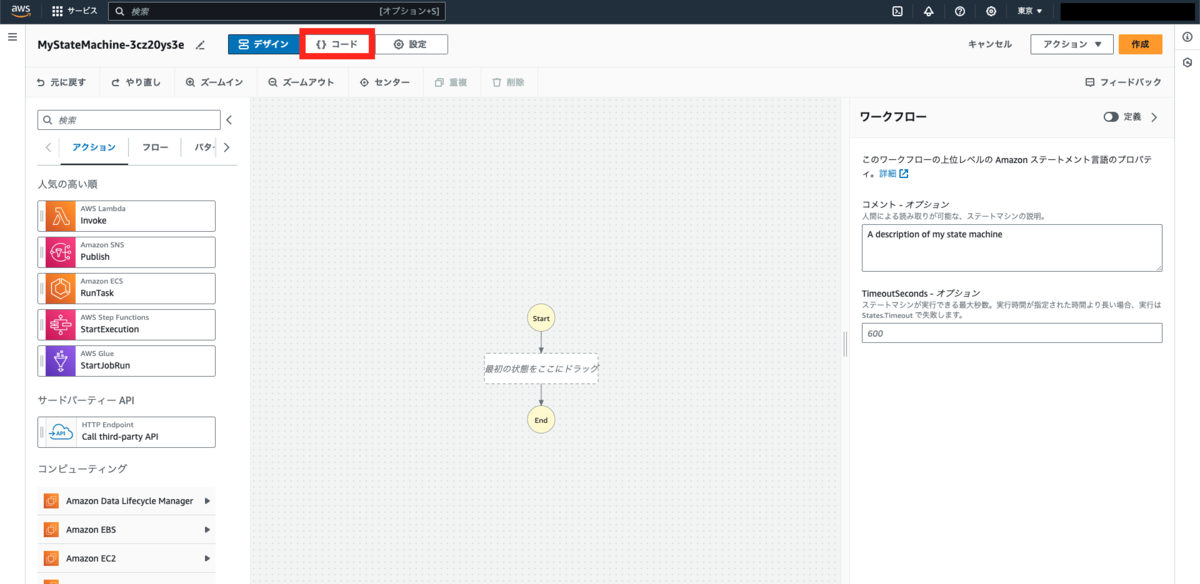
Task: Switch to コード mode
Action: pyautogui.click(x=338, y=44)
